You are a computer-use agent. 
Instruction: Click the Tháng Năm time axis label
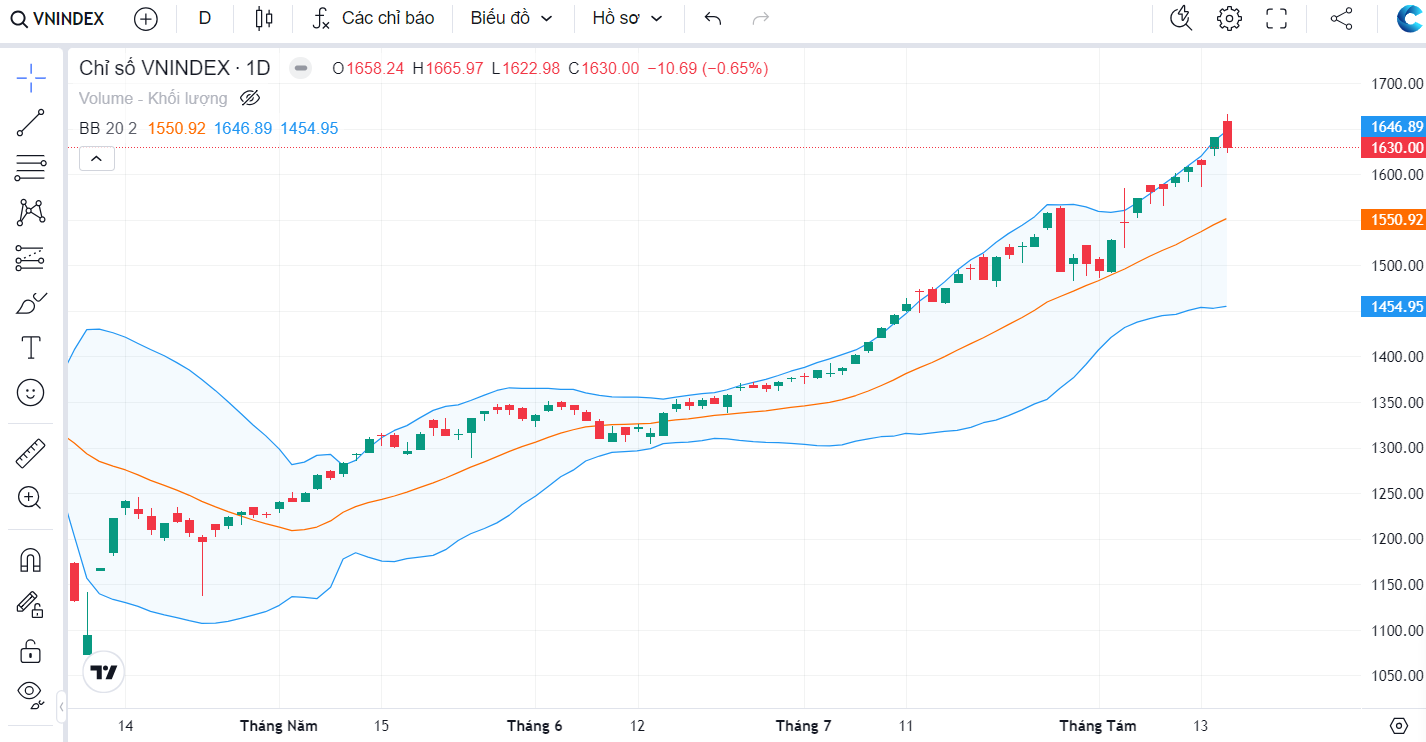(279, 726)
